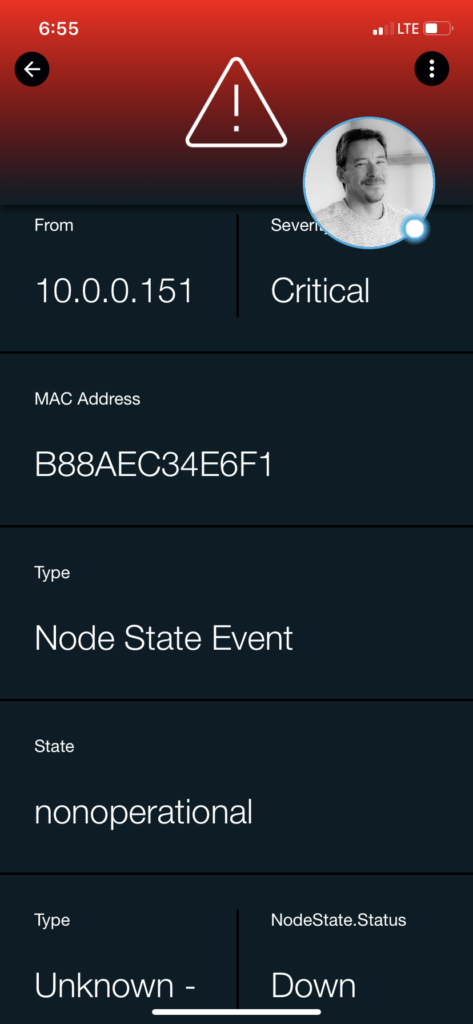The width and height of the screenshot is (473, 1024).
Task: Tap the Unknown - type value
Action: [115, 985]
